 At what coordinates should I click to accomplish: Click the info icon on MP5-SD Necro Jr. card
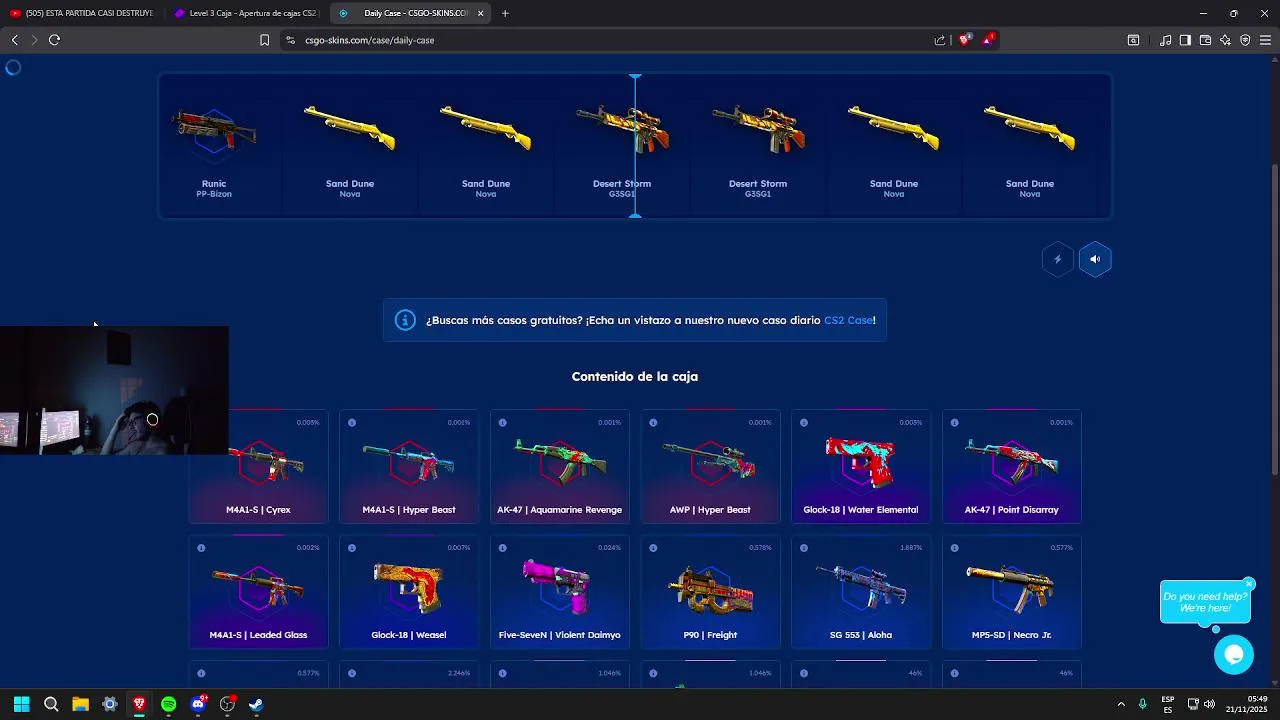[x=955, y=548]
